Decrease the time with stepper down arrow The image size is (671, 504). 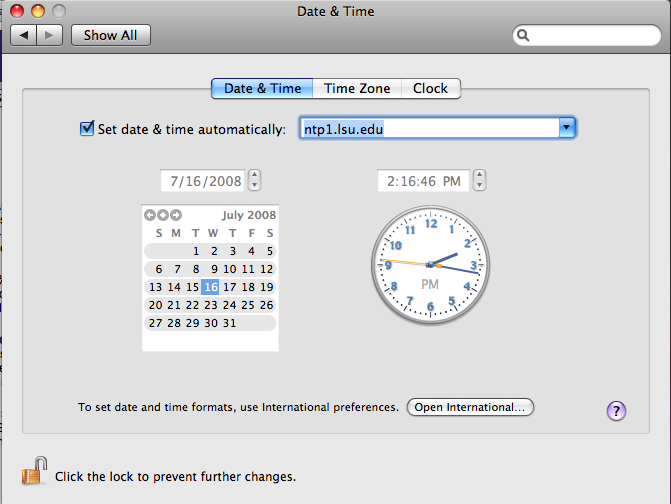click(479, 186)
